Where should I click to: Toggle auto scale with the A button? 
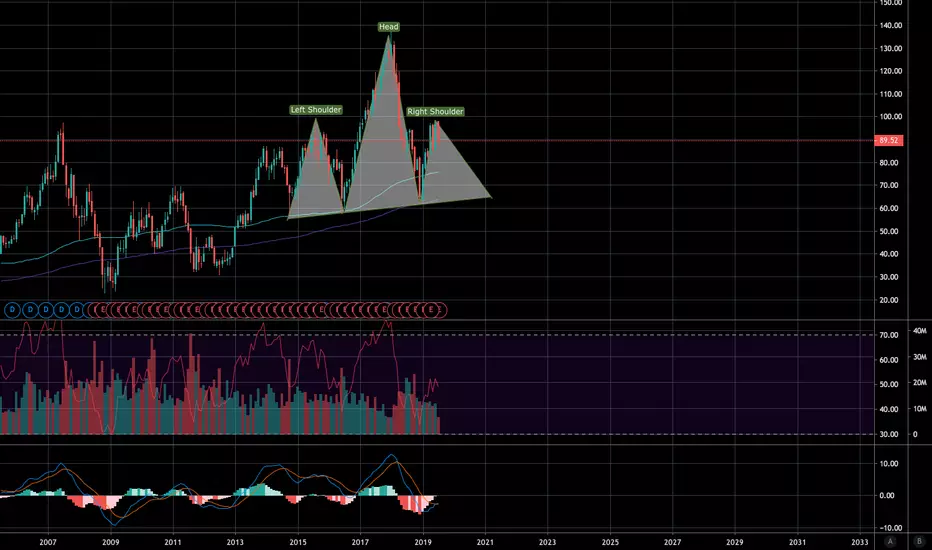890,541
